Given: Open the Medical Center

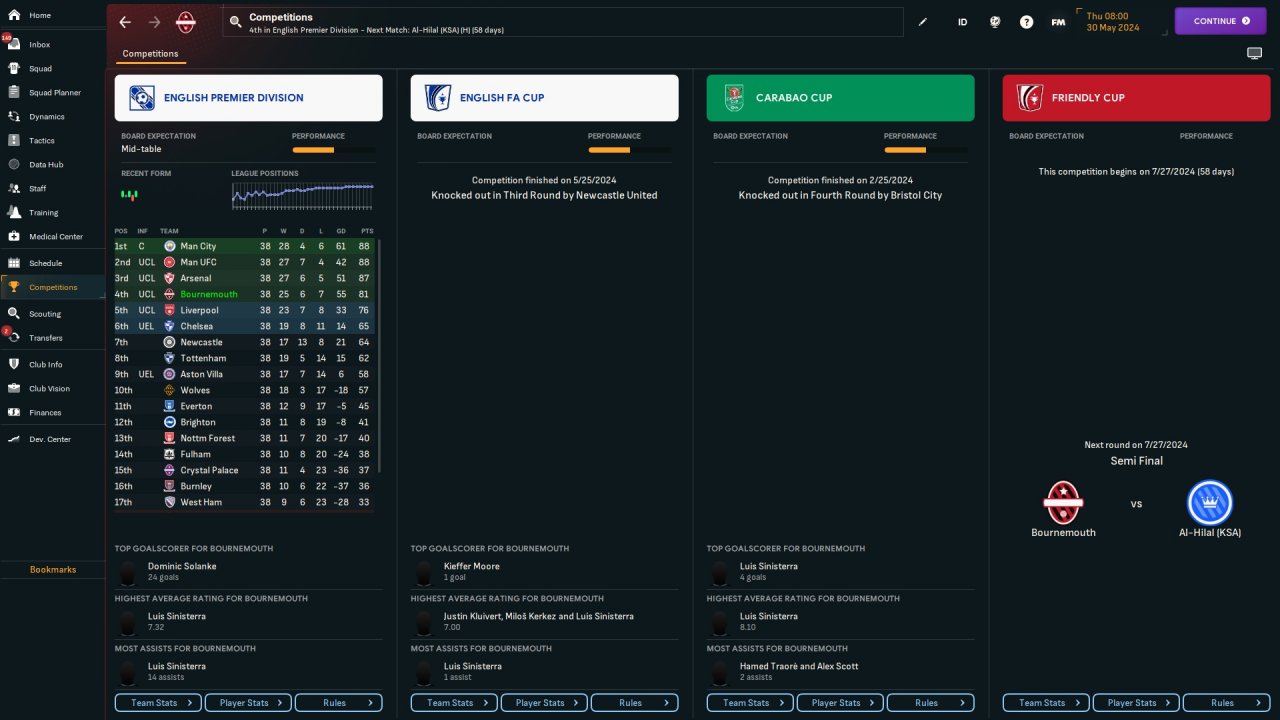Looking at the screenshot, I should tap(56, 237).
